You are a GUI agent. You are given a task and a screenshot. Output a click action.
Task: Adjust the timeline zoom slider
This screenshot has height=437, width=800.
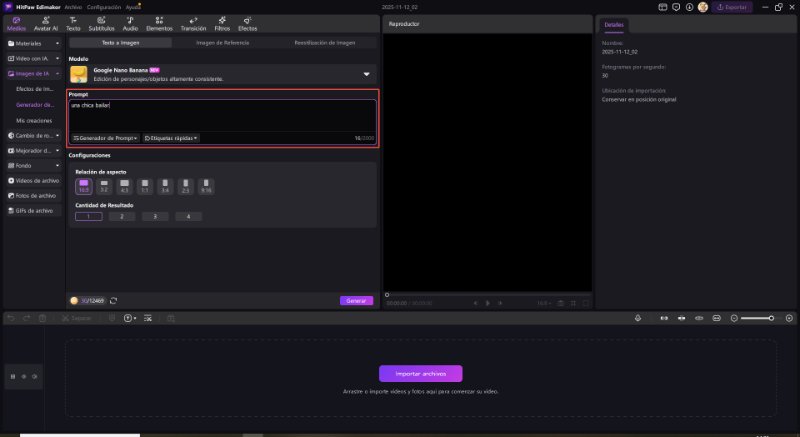point(771,318)
